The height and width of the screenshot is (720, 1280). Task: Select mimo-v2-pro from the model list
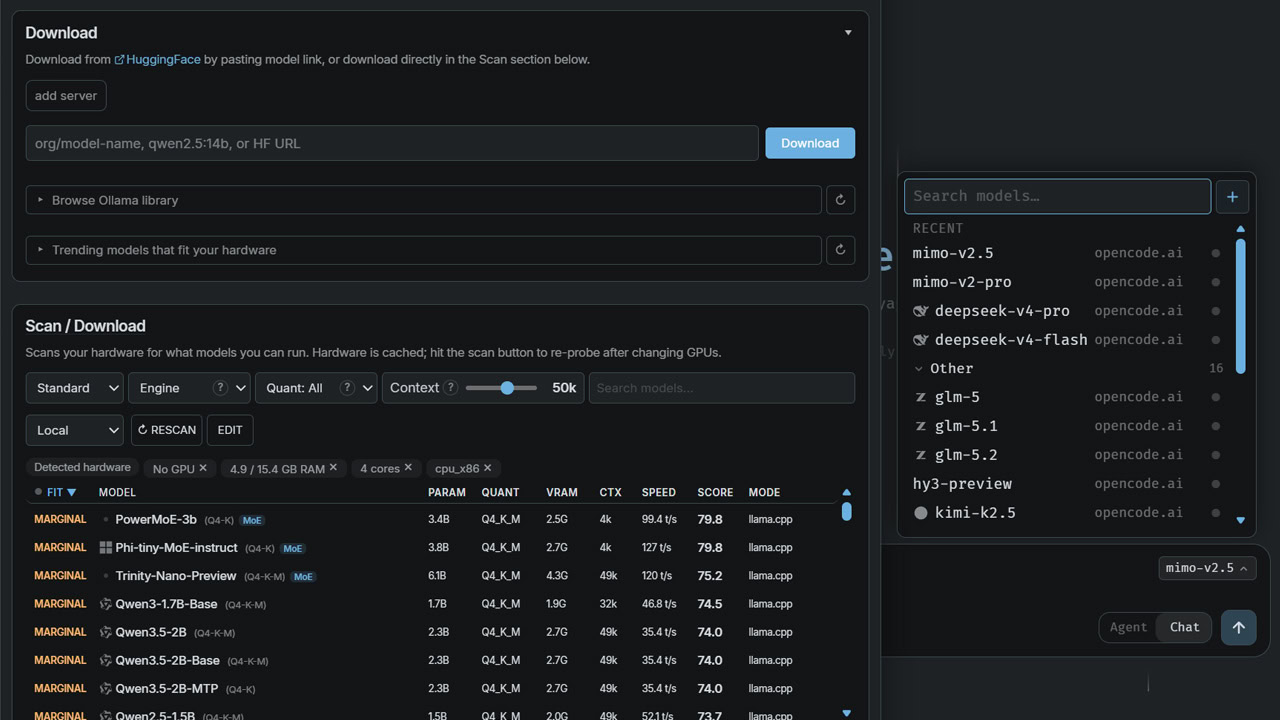[1068, 282]
